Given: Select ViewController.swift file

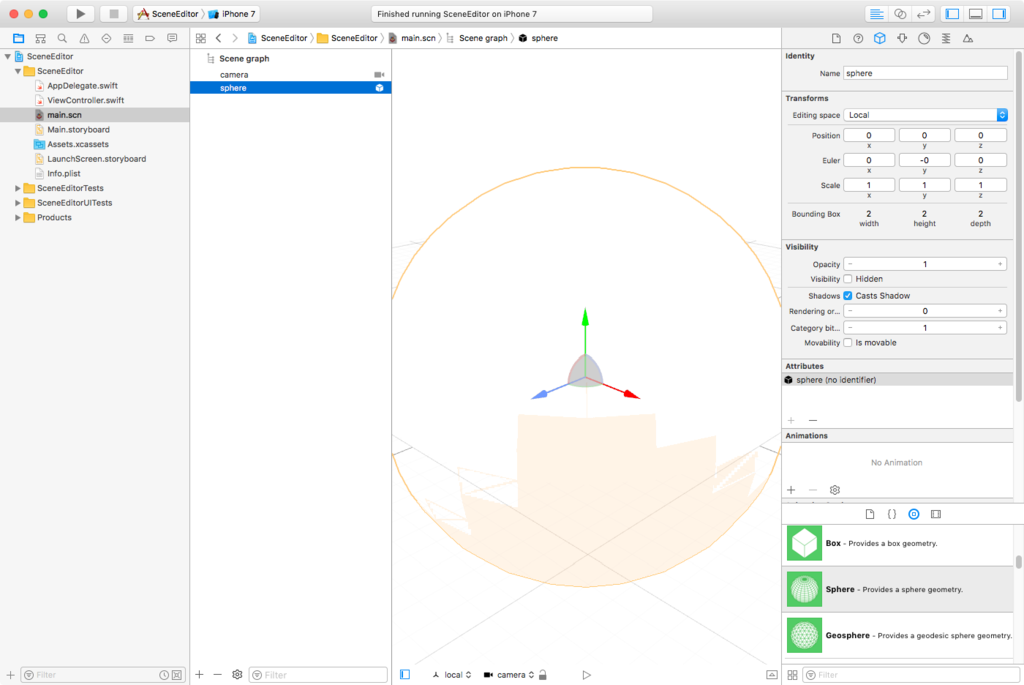Looking at the screenshot, I should point(86,101).
